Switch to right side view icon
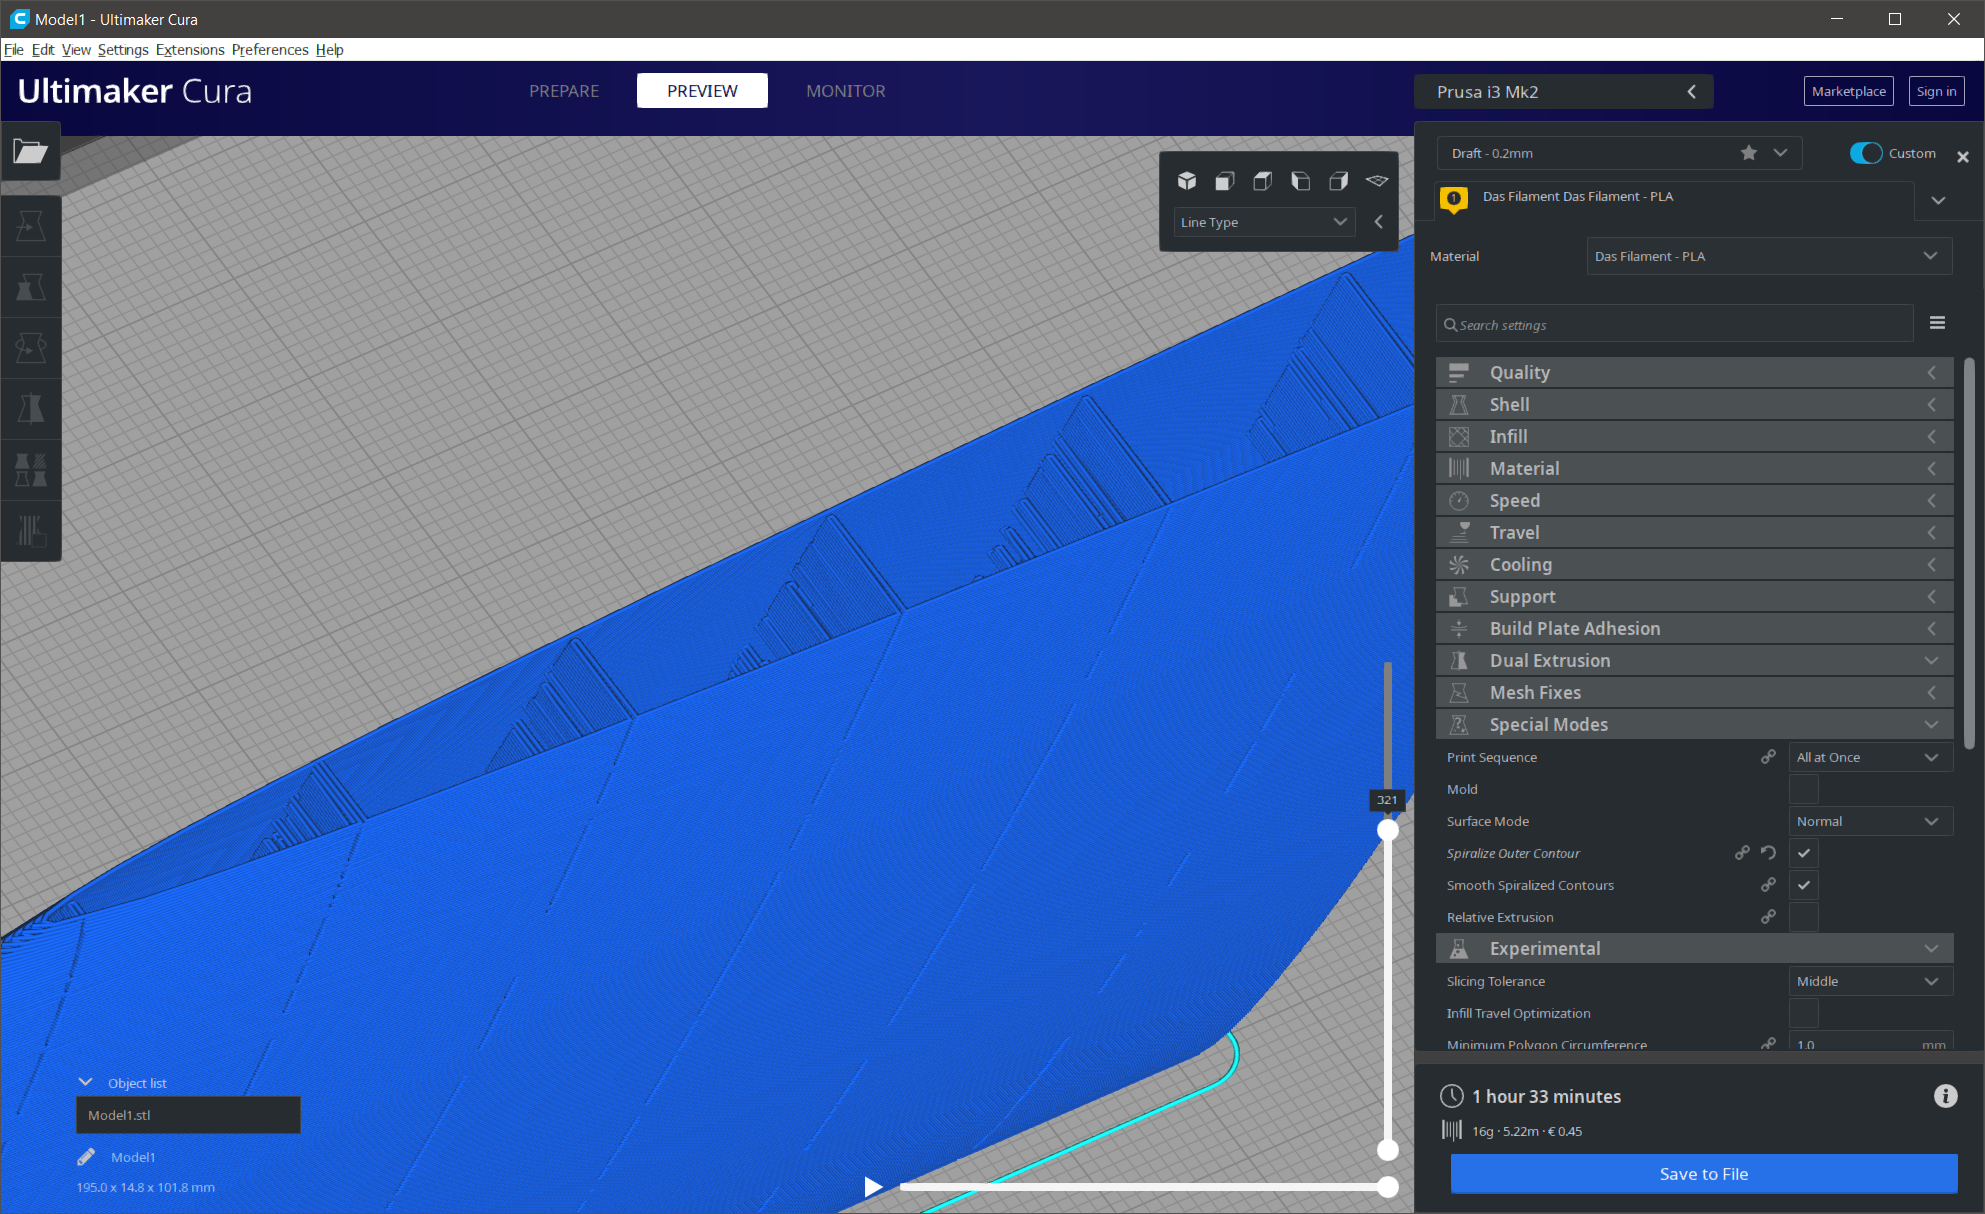The image size is (1985, 1214). [x=1339, y=181]
